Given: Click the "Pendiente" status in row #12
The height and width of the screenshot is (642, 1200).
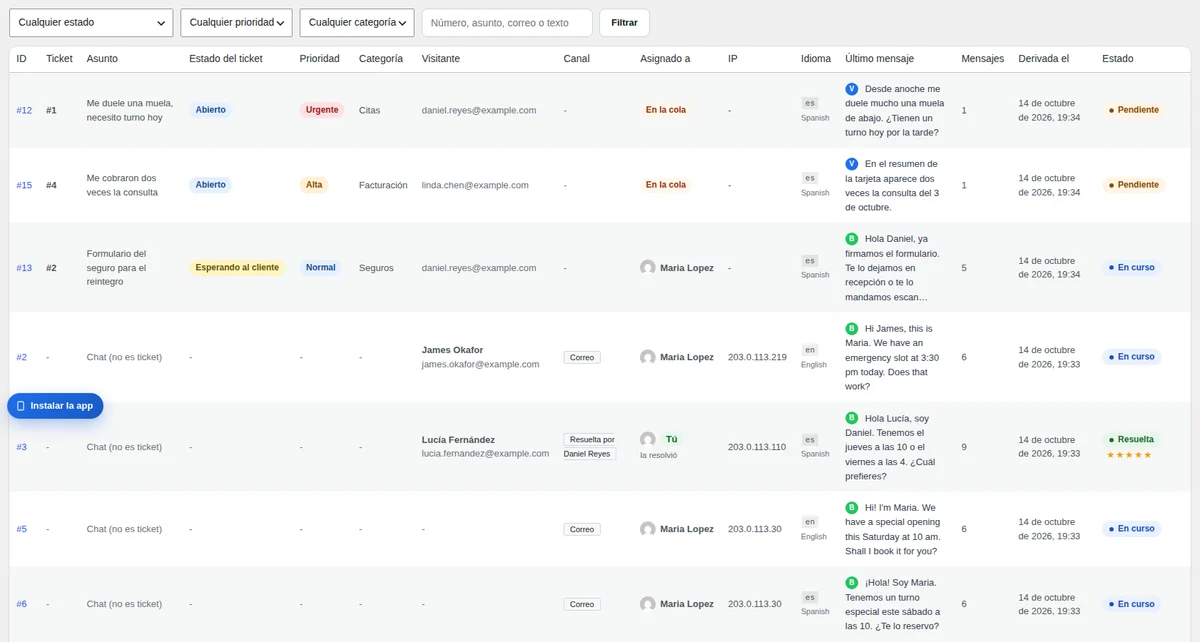Looking at the screenshot, I should 1134,110.
